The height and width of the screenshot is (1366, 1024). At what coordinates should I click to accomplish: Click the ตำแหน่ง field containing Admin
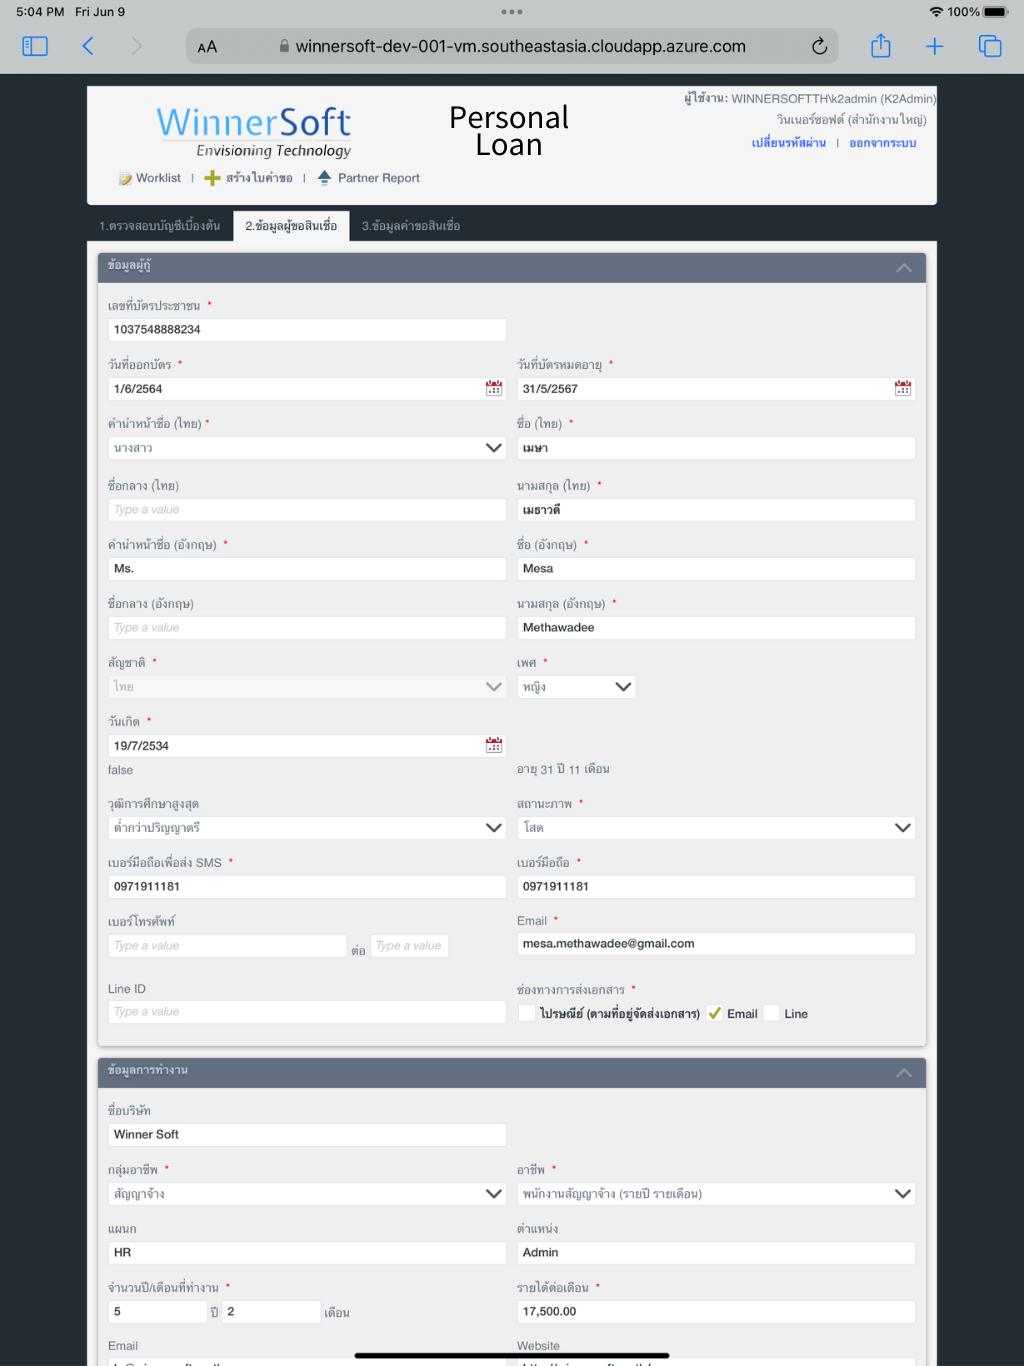tap(716, 1253)
